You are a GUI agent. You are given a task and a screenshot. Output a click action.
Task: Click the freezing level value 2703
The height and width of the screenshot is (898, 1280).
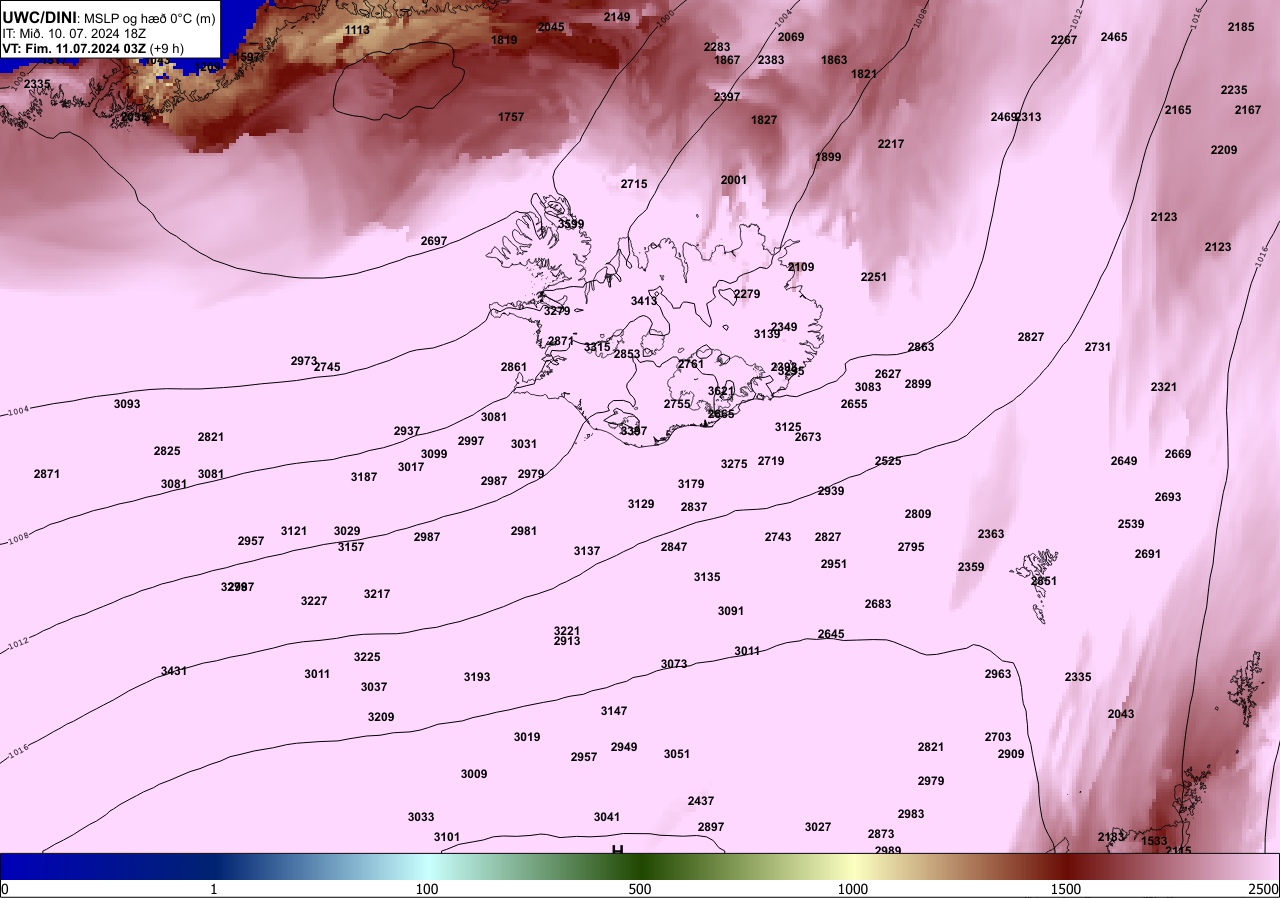(x=998, y=737)
